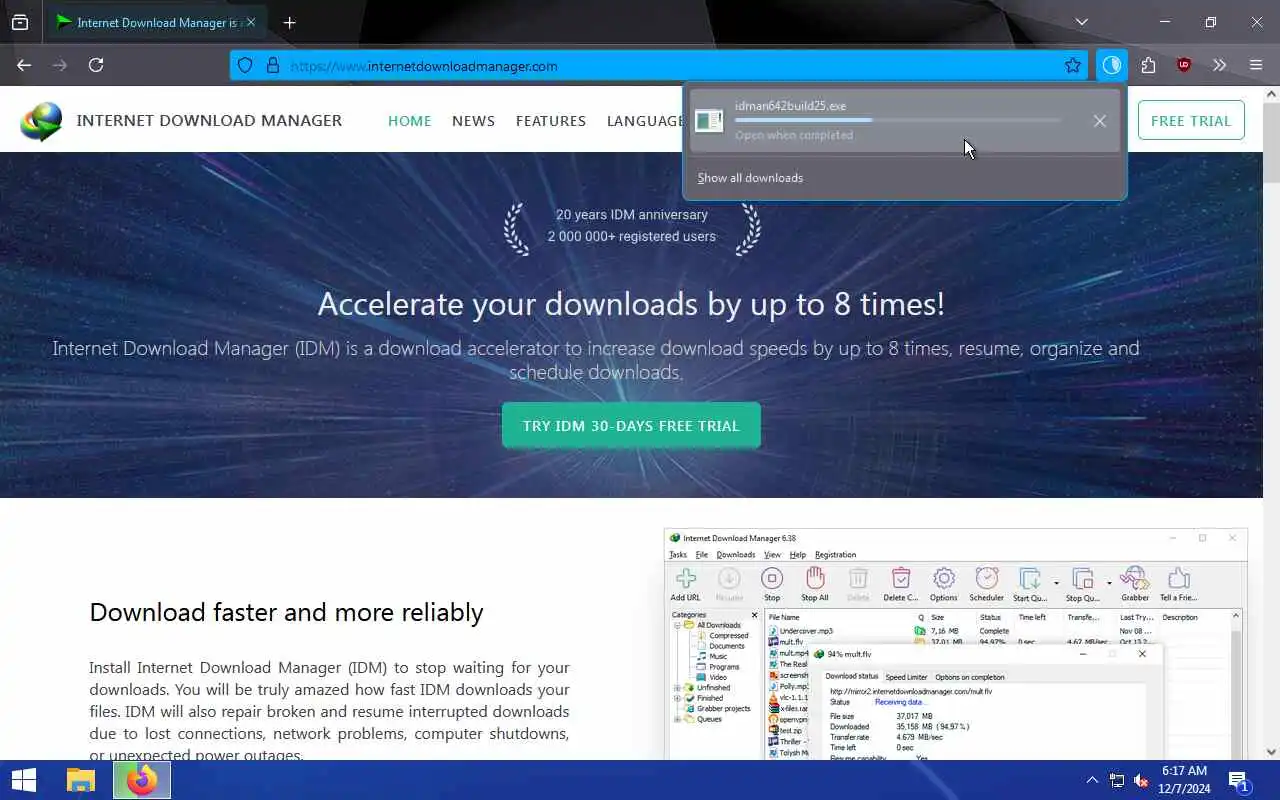The image size is (1280, 800).
Task: Open the notification center icon
Action: point(1238,780)
